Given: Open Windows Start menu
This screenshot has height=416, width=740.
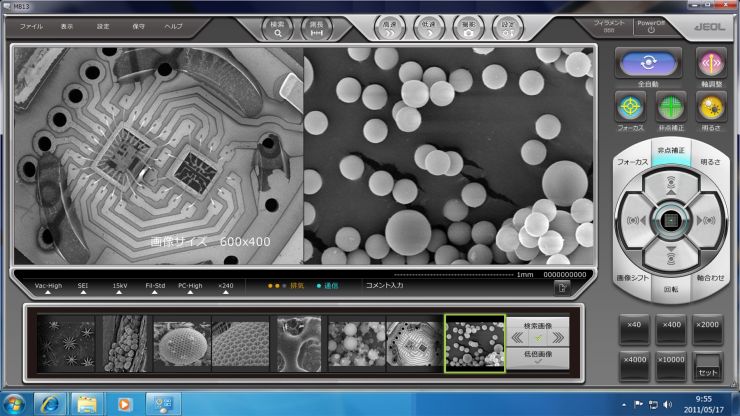Looking at the screenshot, I should [x=13, y=405].
